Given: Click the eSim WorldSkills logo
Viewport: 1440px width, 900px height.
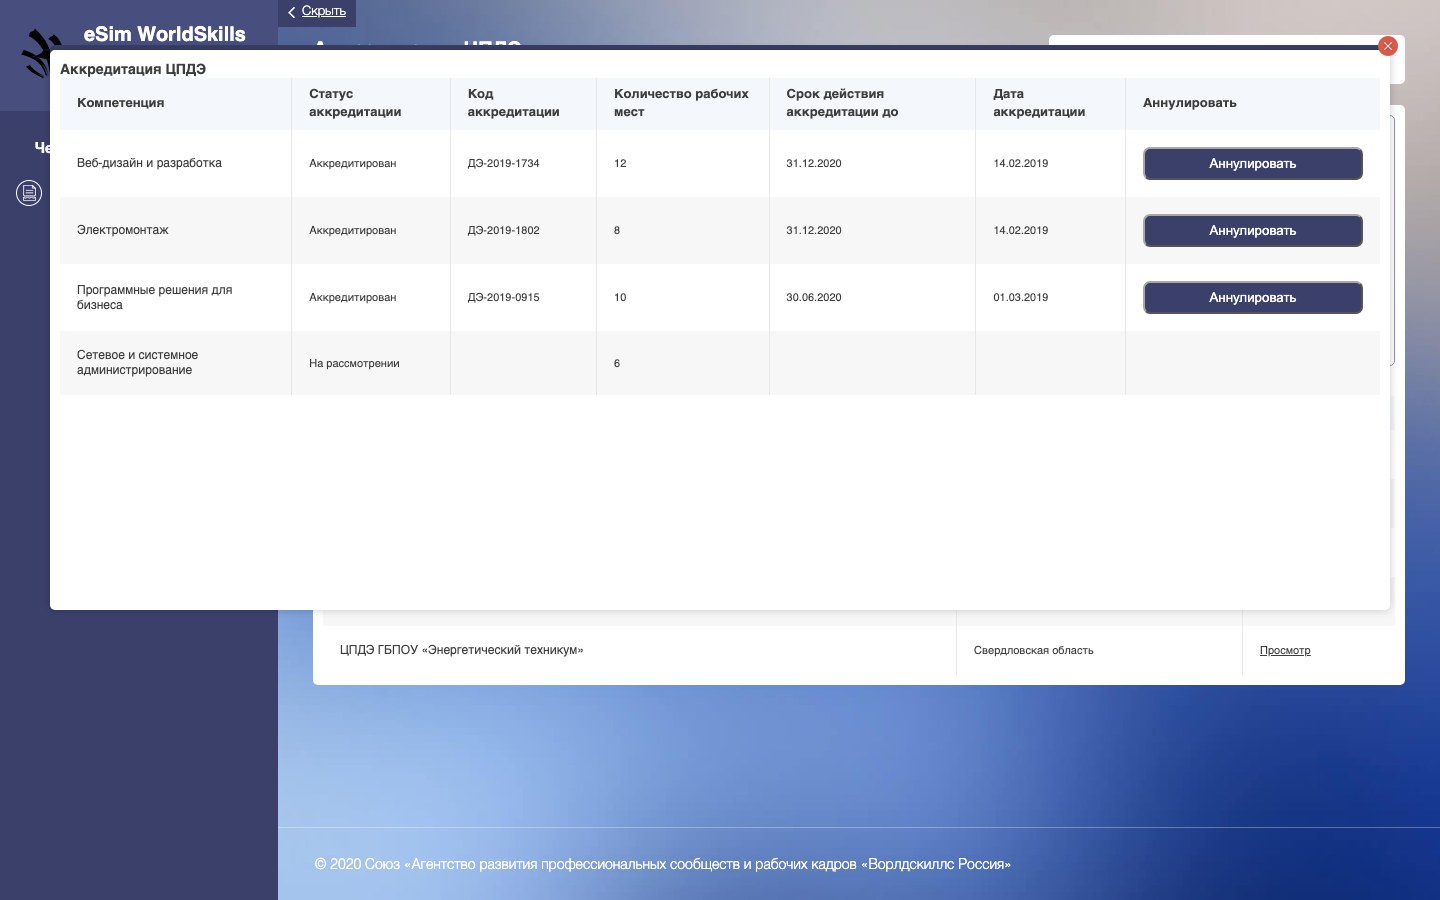Looking at the screenshot, I should (40, 52).
